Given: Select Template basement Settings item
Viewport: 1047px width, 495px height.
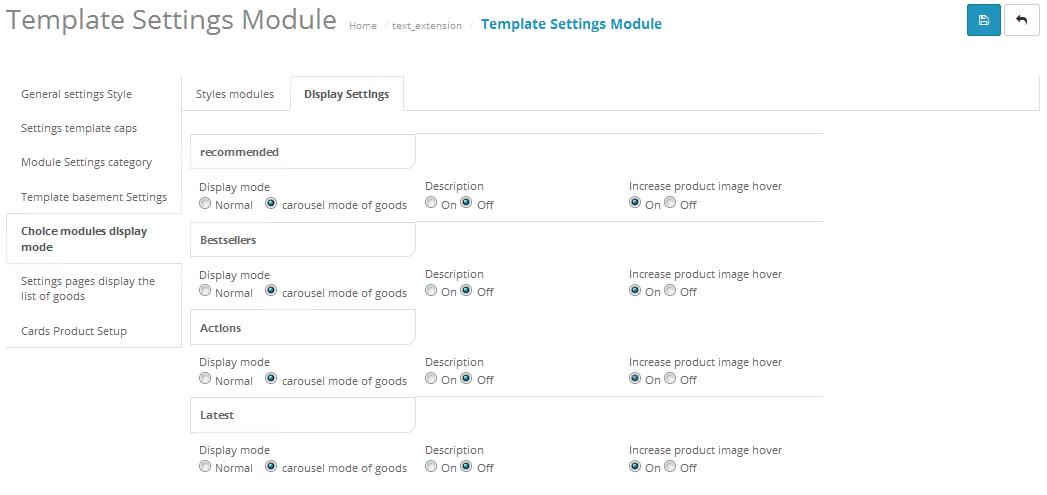Looking at the screenshot, I should tap(93, 197).
